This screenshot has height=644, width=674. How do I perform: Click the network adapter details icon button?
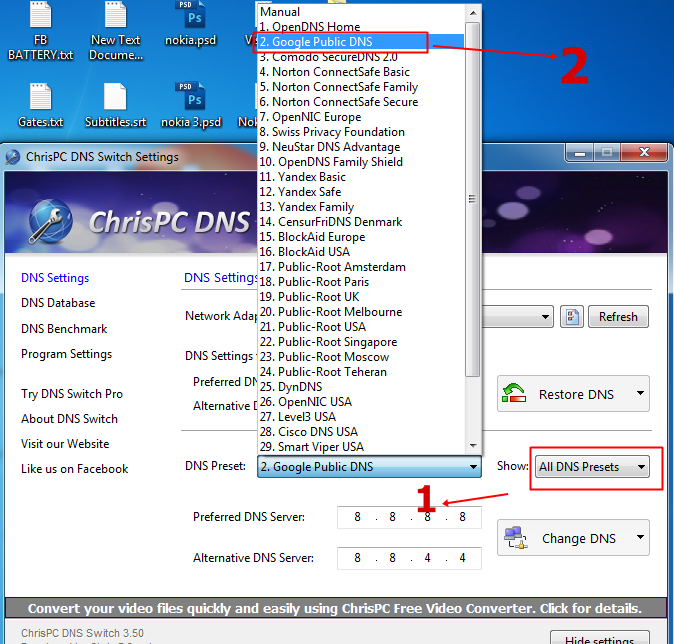pyautogui.click(x=572, y=317)
